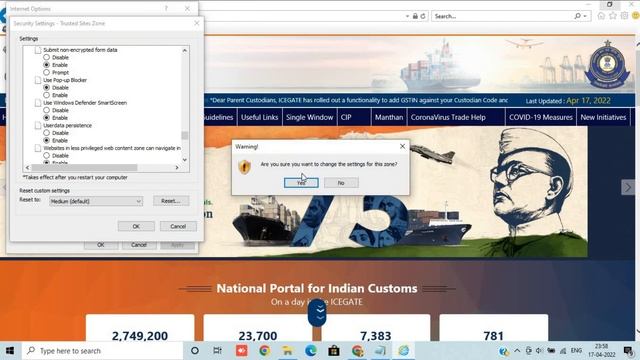Open the Single Window menu
640x360 pixels.
coord(309,117)
